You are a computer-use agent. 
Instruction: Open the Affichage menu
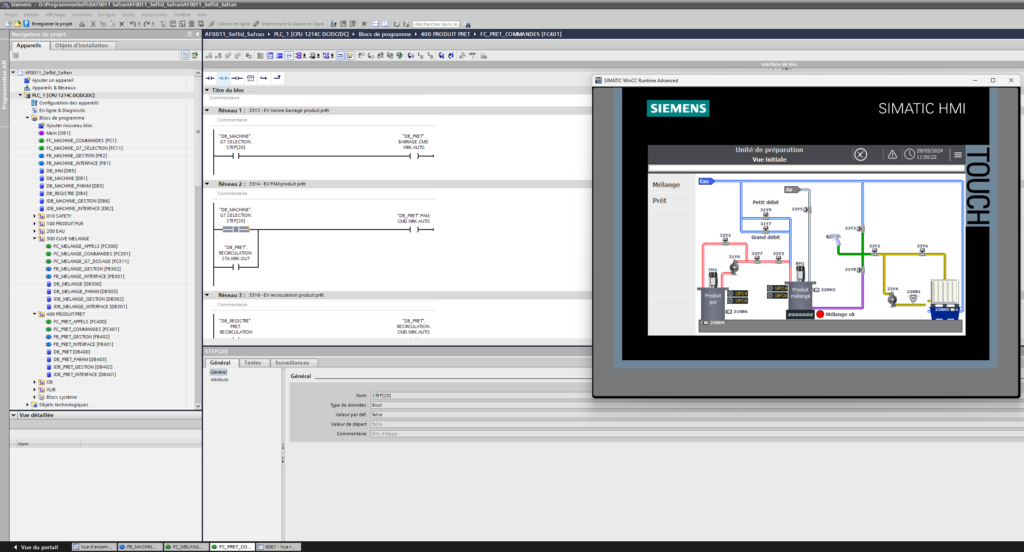pos(56,14)
